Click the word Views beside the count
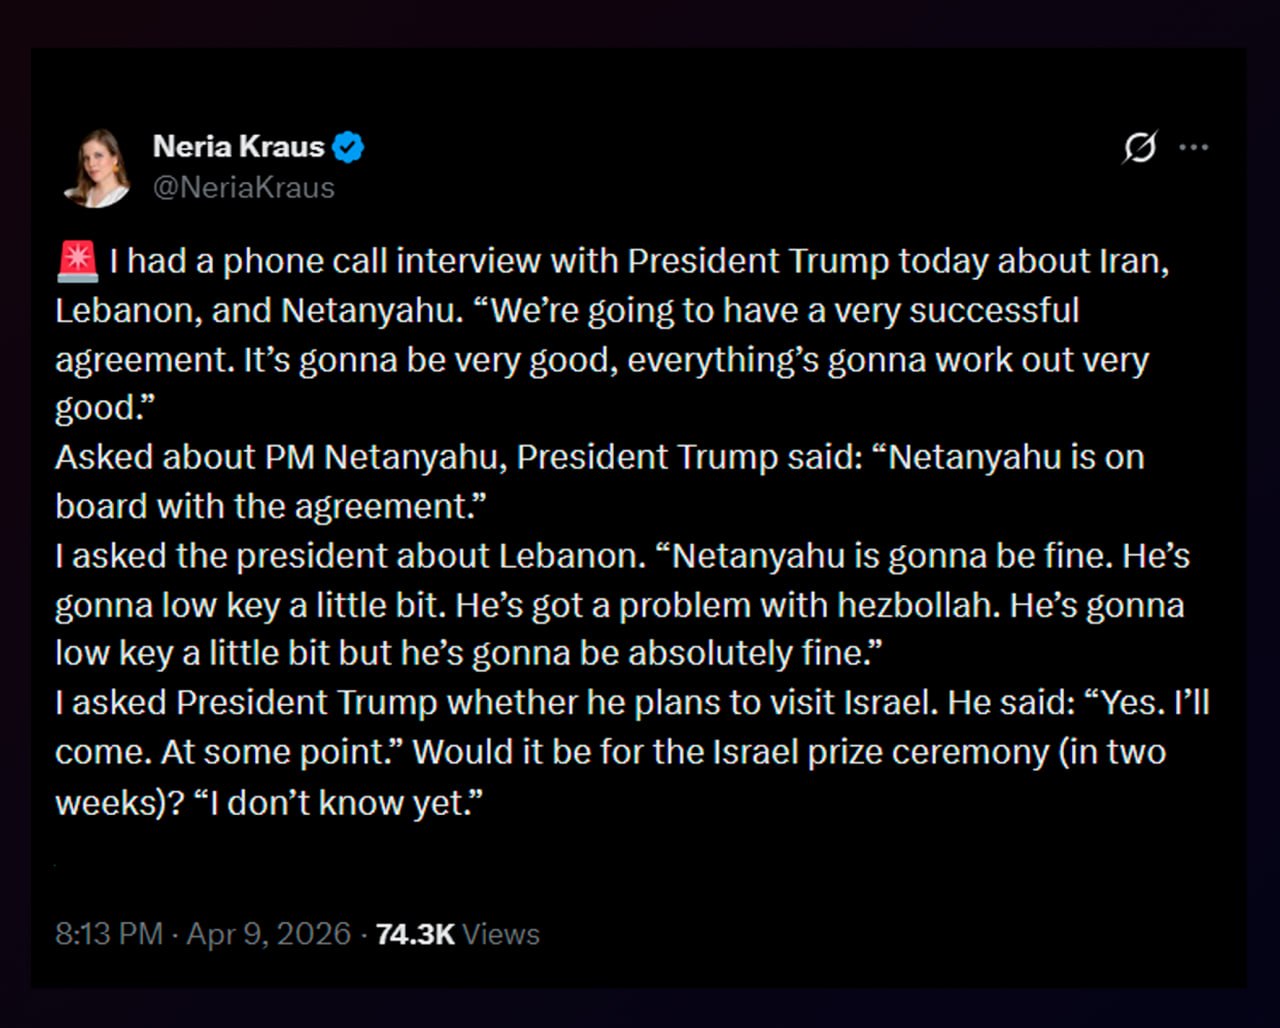The width and height of the screenshot is (1280, 1028). pos(501,934)
